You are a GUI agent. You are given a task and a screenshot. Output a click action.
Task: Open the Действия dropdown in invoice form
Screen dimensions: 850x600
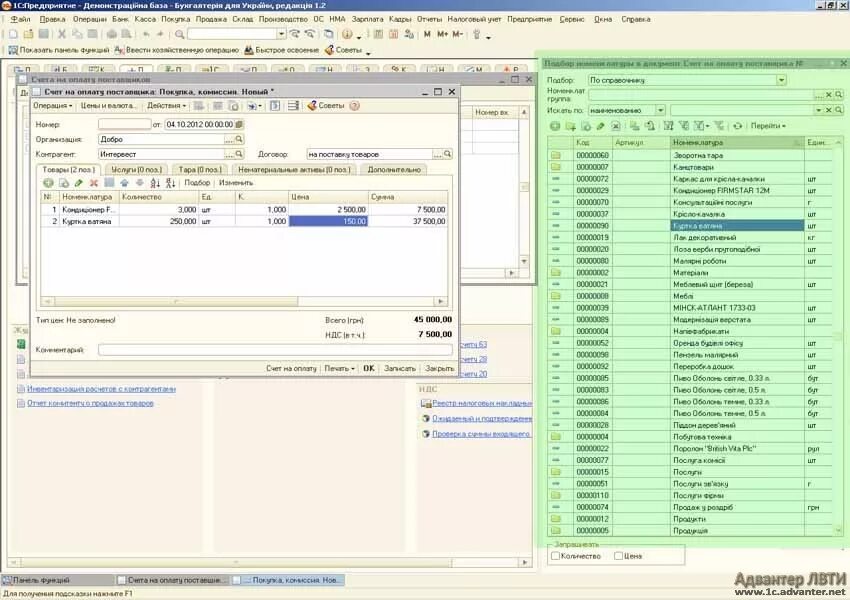[x=166, y=106]
